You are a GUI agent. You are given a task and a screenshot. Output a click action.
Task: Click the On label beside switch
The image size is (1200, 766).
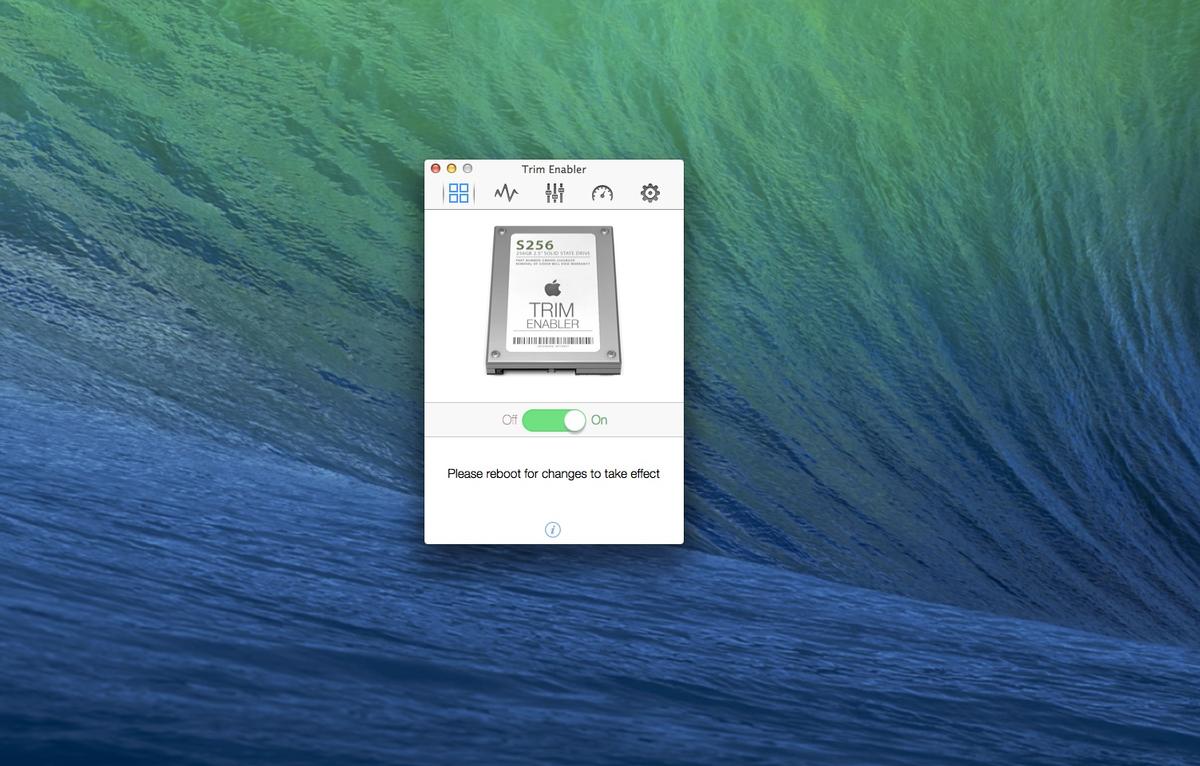599,420
